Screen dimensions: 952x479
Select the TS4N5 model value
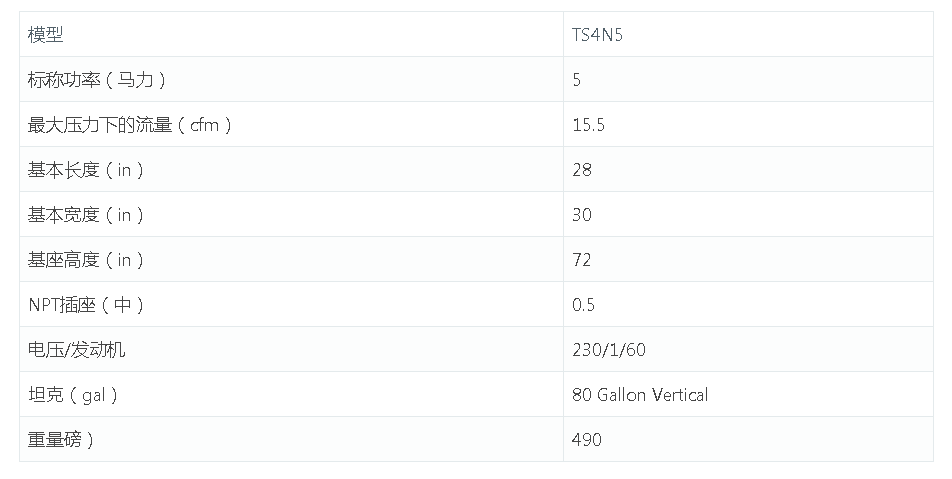pyautogui.click(x=597, y=35)
